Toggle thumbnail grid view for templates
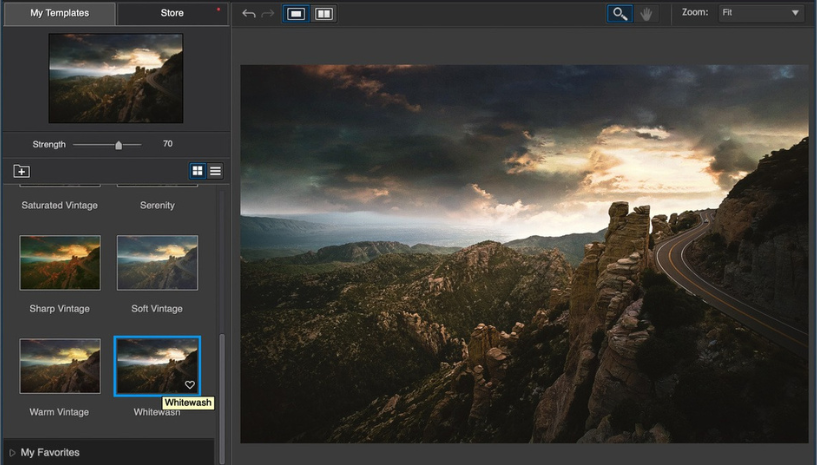 tap(197, 171)
